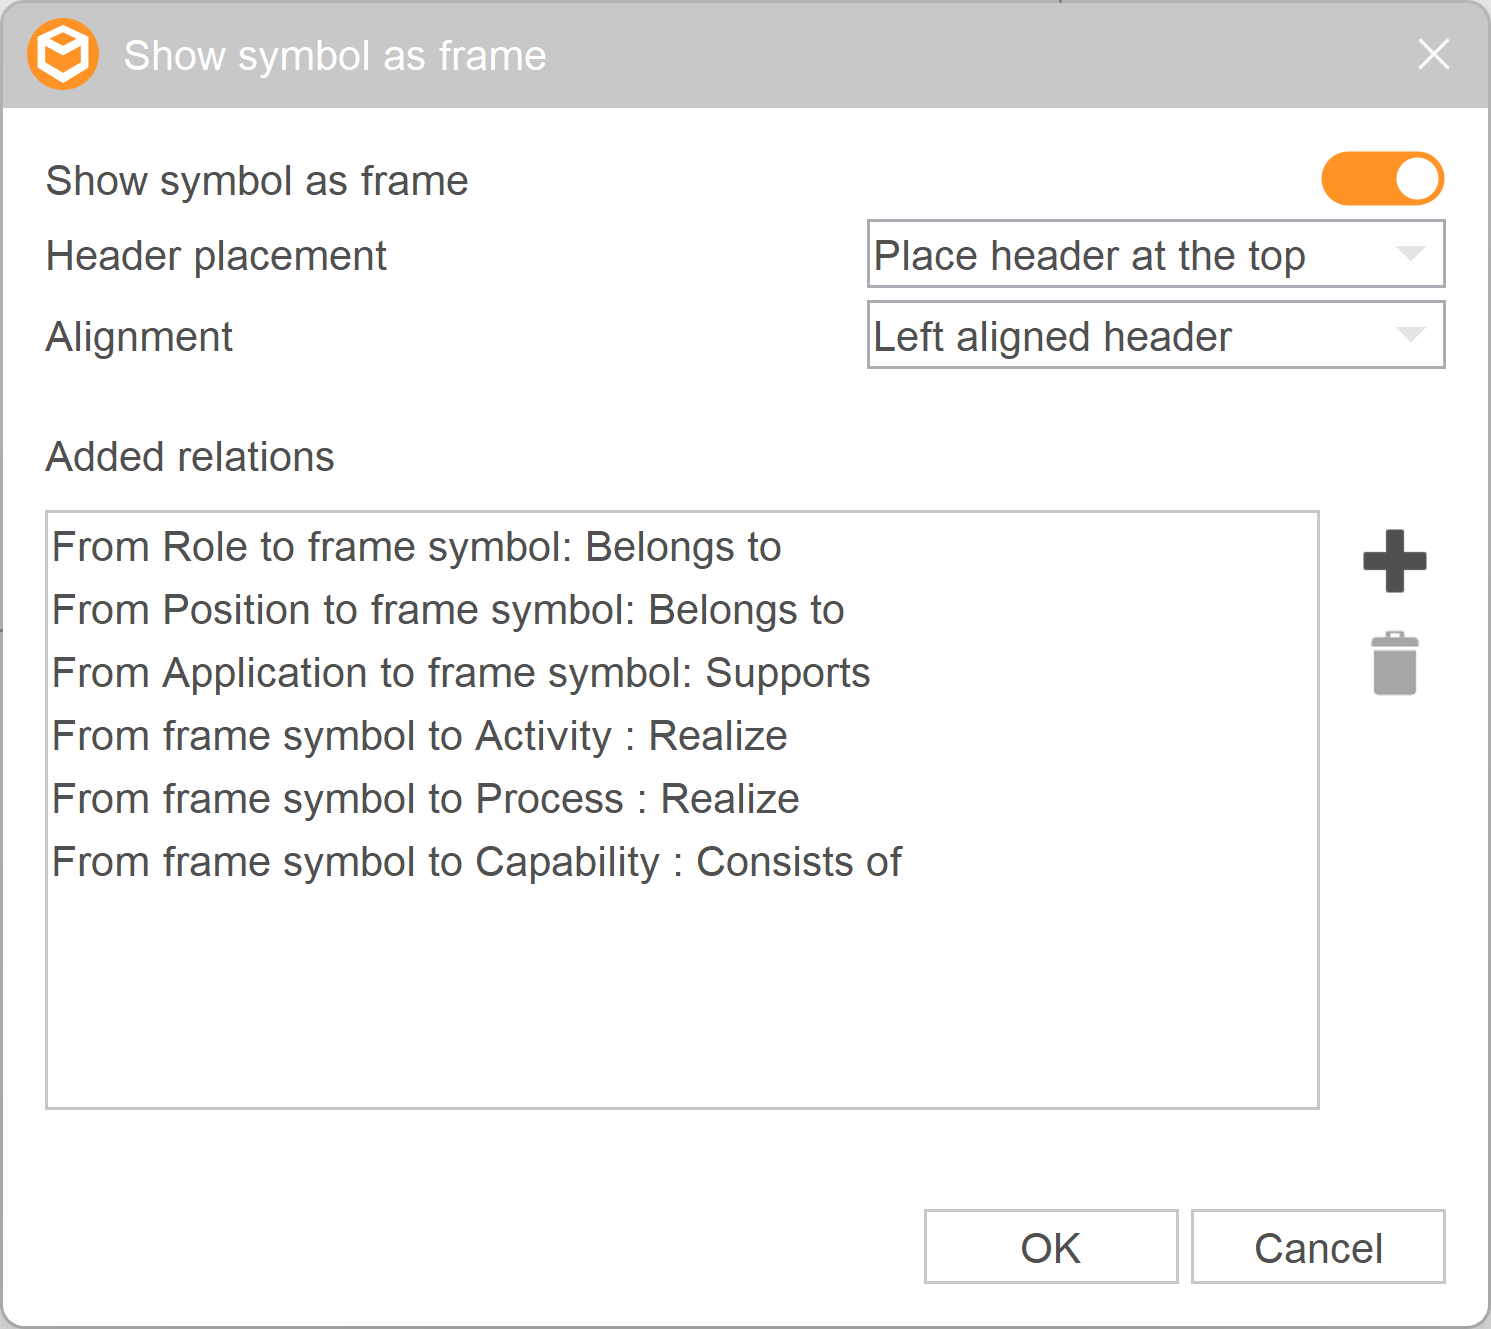Click the delete icon below the add button
This screenshot has height=1329, width=1491.
[x=1395, y=663]
